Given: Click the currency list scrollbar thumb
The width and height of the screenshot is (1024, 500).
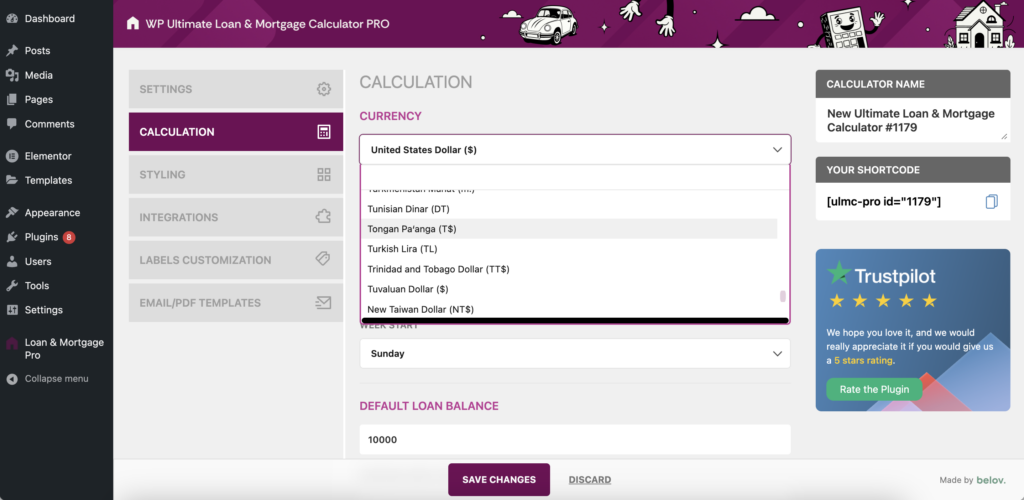Looking at the screenshot, I should point(783,296).
